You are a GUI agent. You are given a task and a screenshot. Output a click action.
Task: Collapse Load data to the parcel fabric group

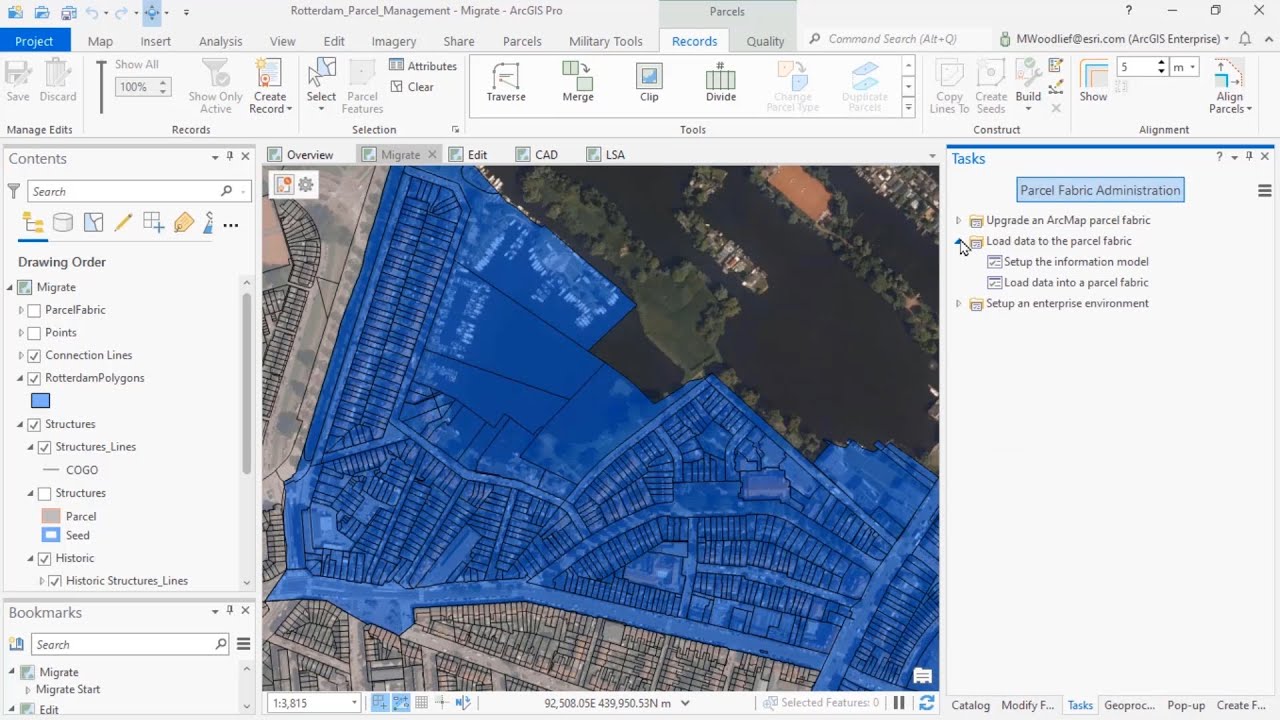958,241
